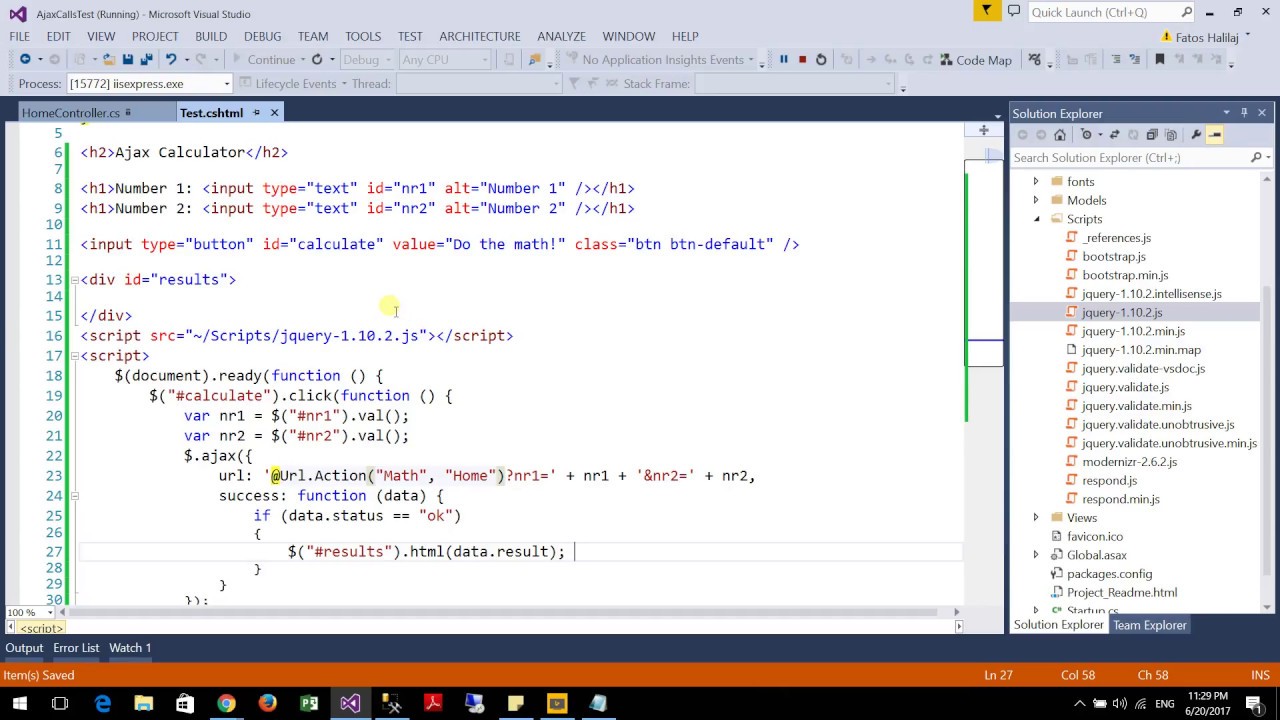Expand the fonts folder
Screen dimensions: 1280x720
1036,182
